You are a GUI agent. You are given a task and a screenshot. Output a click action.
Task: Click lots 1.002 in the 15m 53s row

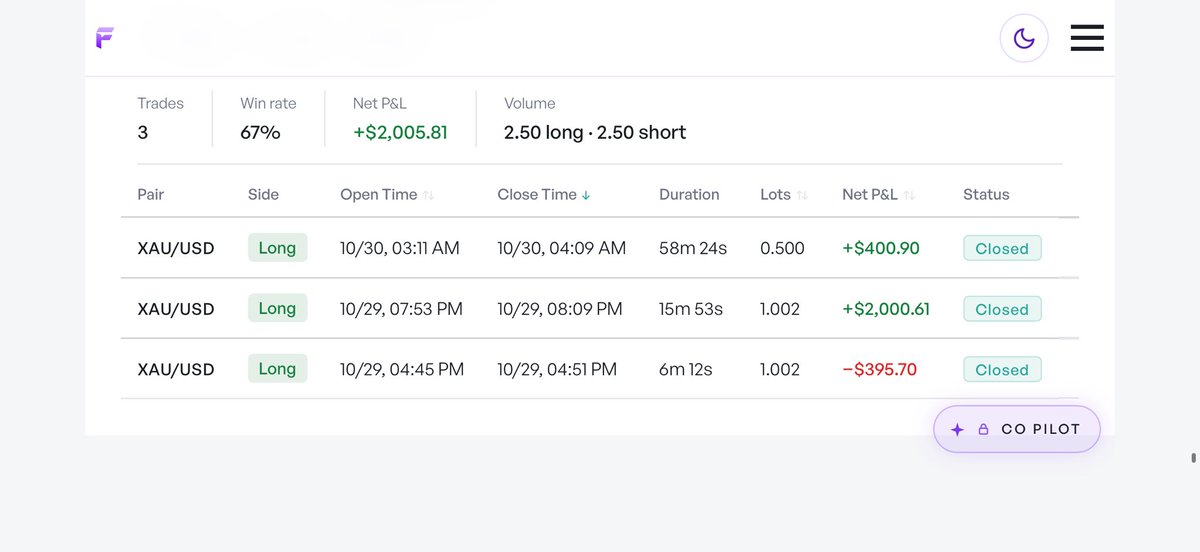(780, 309)
